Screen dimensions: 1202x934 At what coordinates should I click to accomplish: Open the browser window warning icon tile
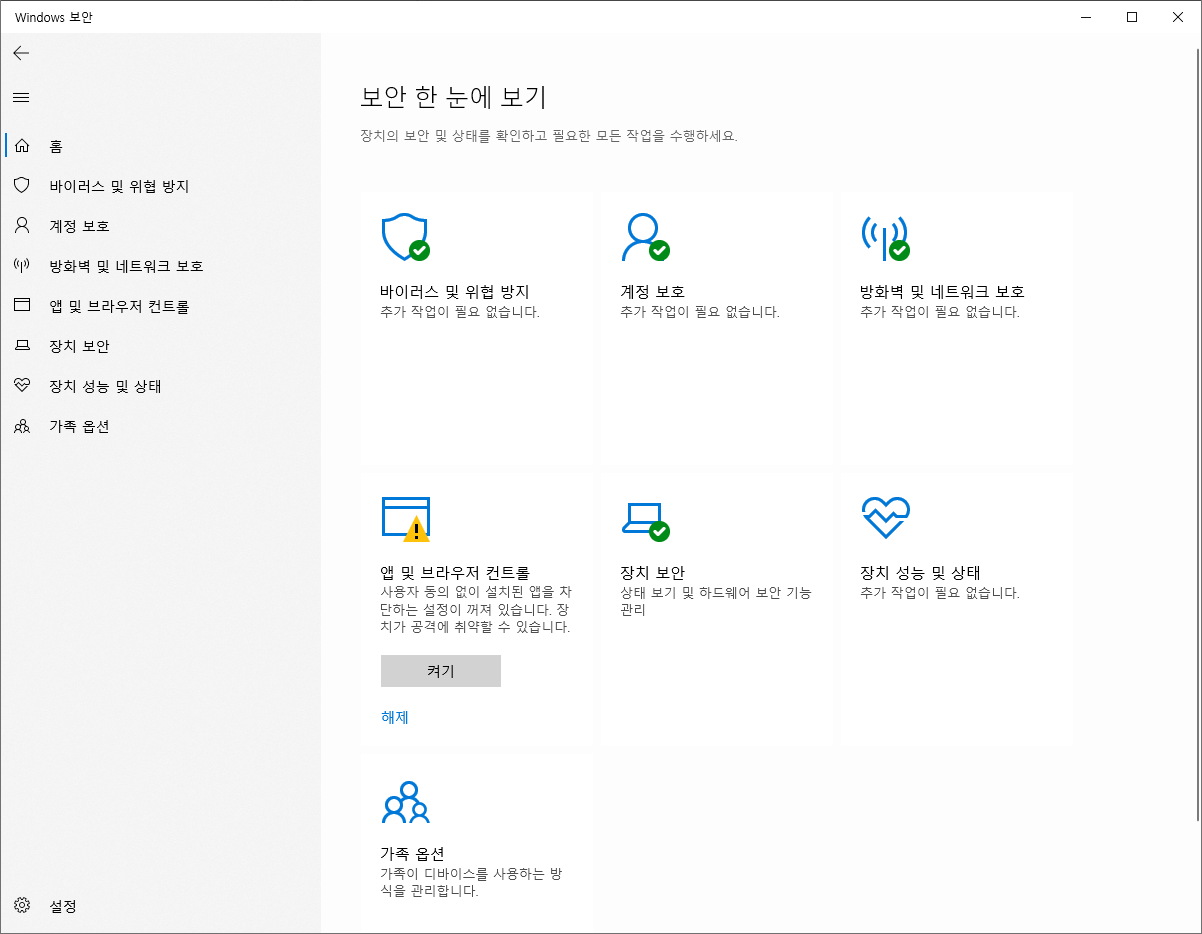405,519
